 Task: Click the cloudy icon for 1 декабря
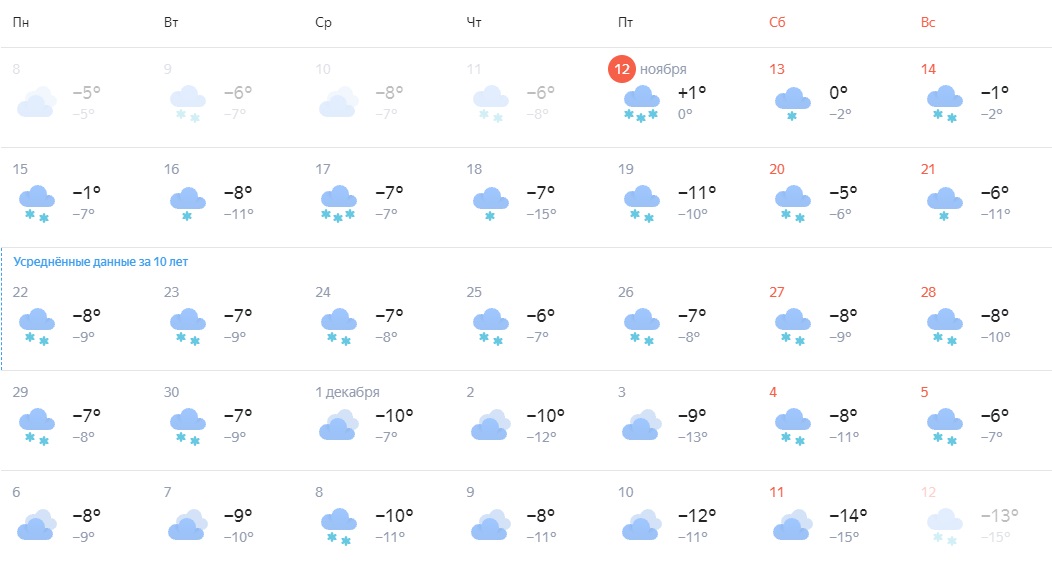point(338,425)
